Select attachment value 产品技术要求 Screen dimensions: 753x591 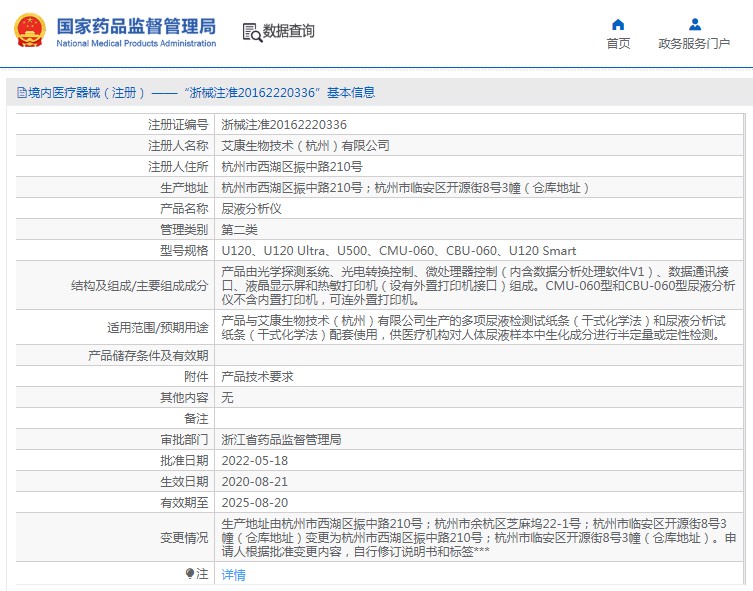click(257, 377)
